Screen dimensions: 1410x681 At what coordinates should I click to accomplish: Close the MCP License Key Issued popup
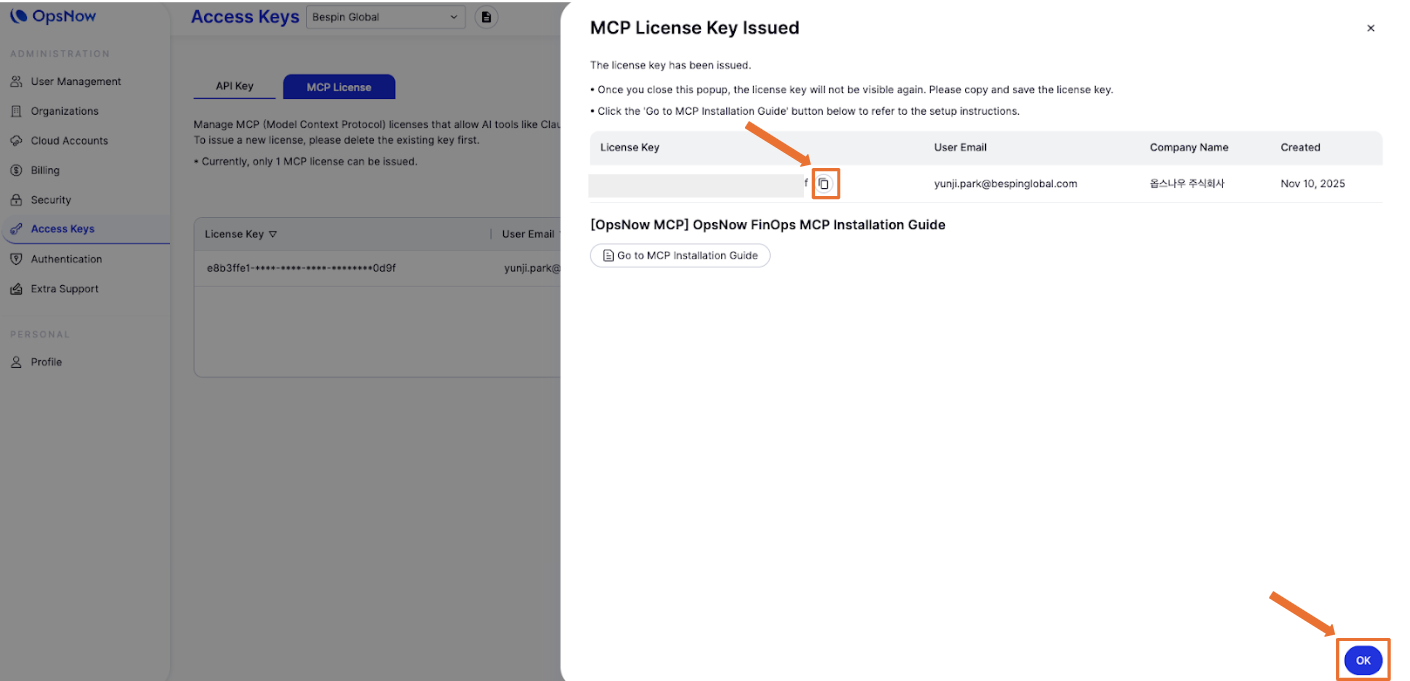pyautogui.click(x=1371, y=29)
